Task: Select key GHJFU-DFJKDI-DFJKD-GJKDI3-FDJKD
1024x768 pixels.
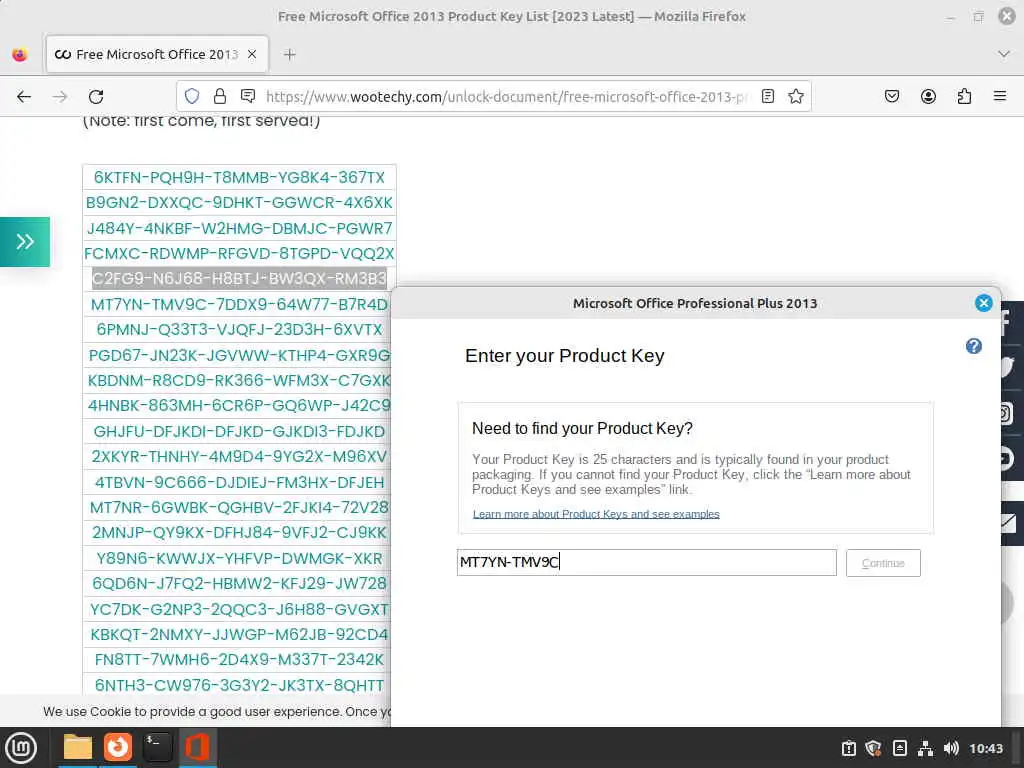Action: coord(239,432)
